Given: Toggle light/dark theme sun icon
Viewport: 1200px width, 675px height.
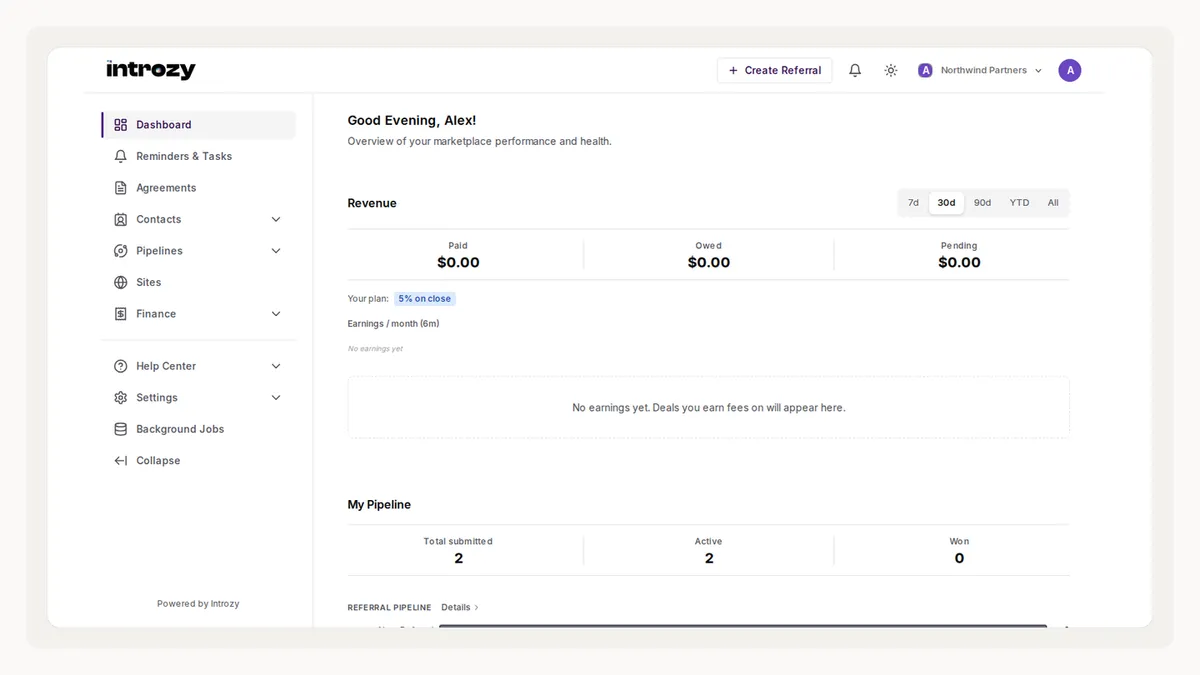Looking at the screenshot, I should tap(891, 70).
